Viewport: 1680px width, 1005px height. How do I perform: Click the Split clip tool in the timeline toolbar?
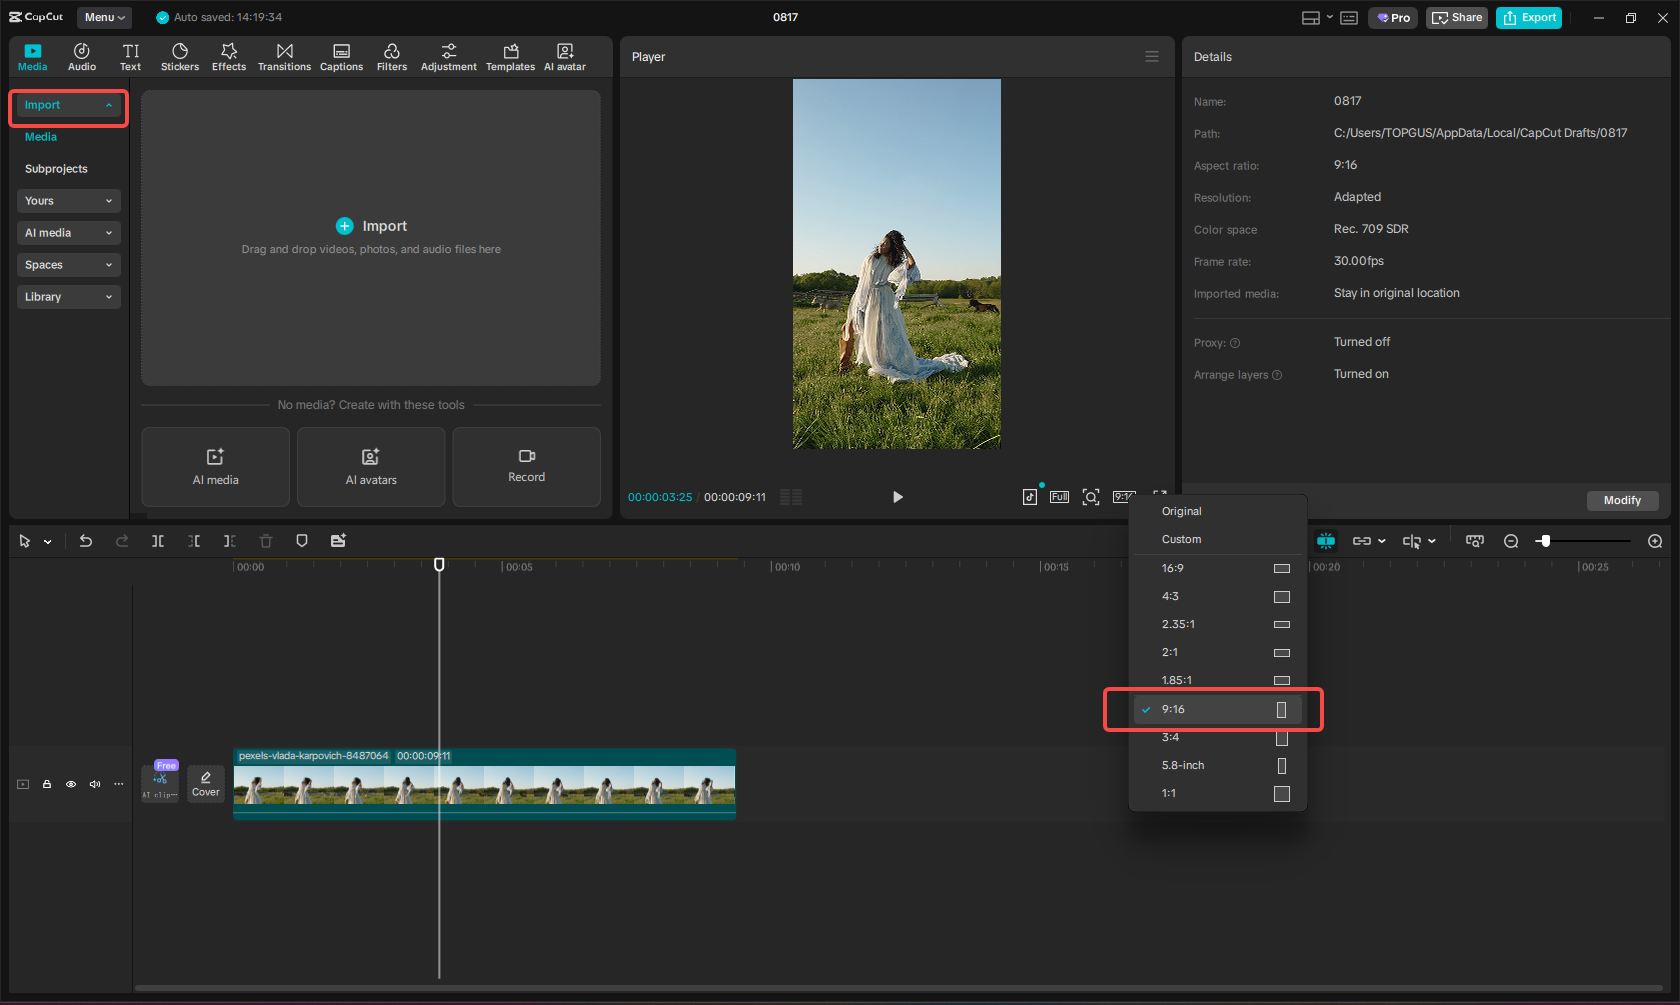[157, 540]
